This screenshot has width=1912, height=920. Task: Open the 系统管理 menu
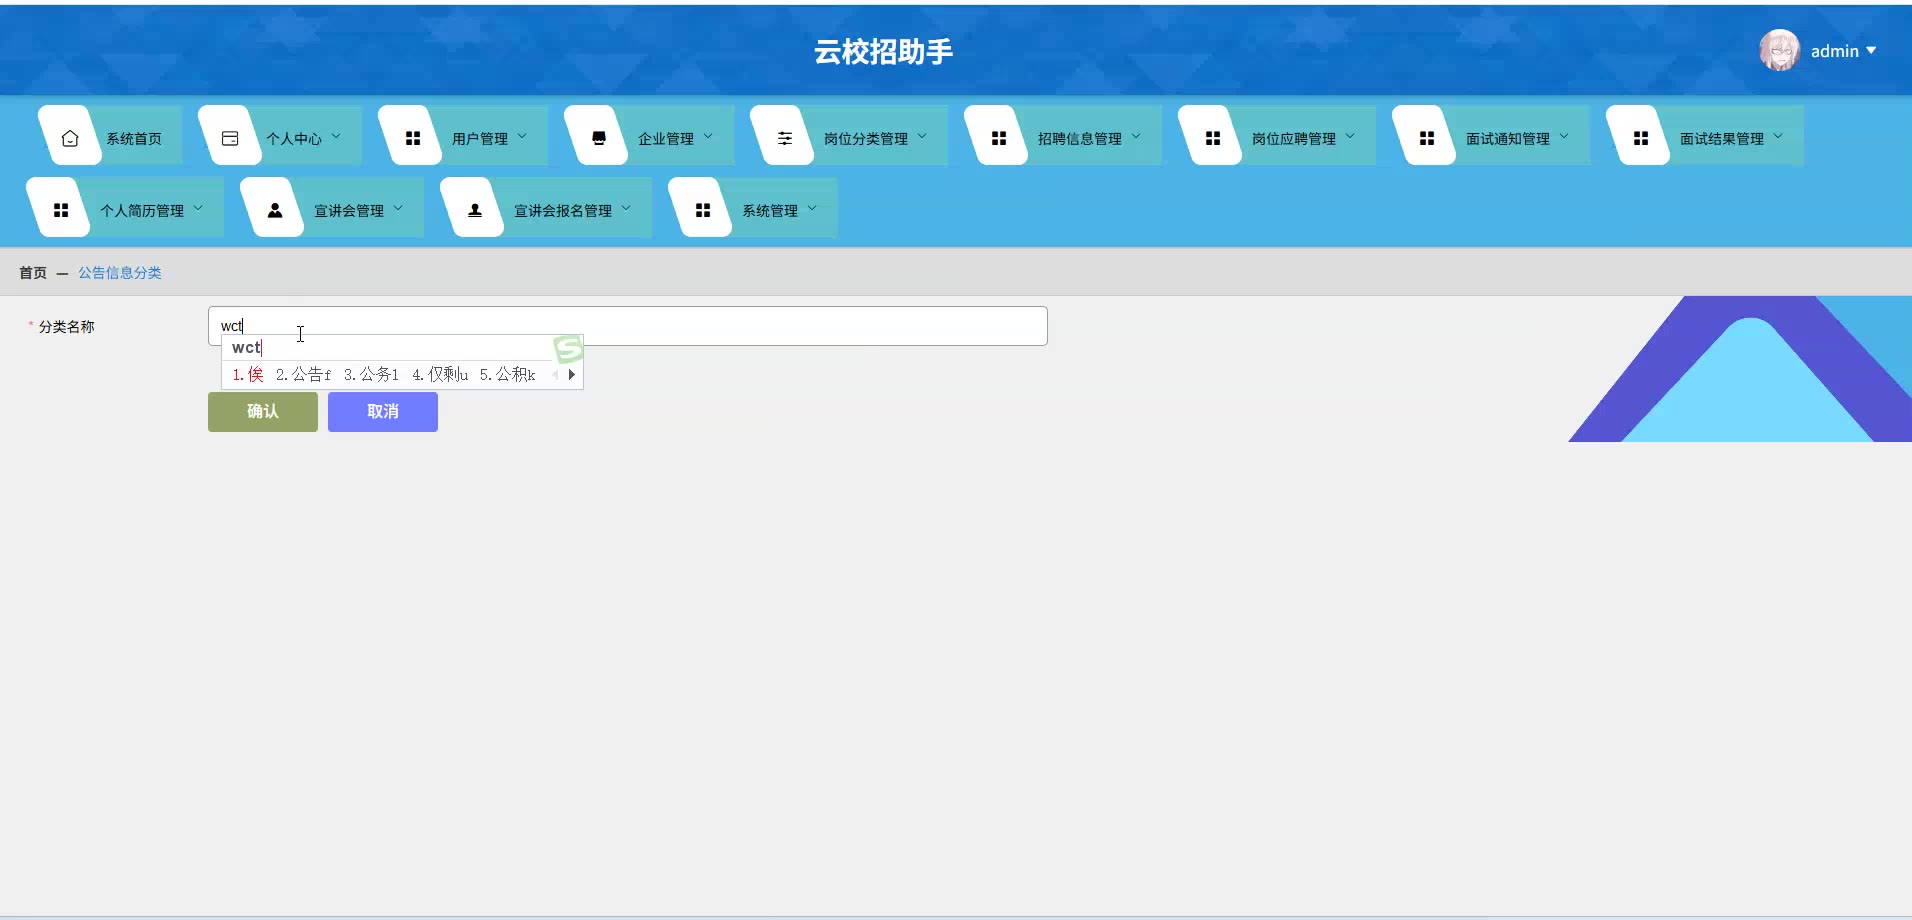[754, 207]
